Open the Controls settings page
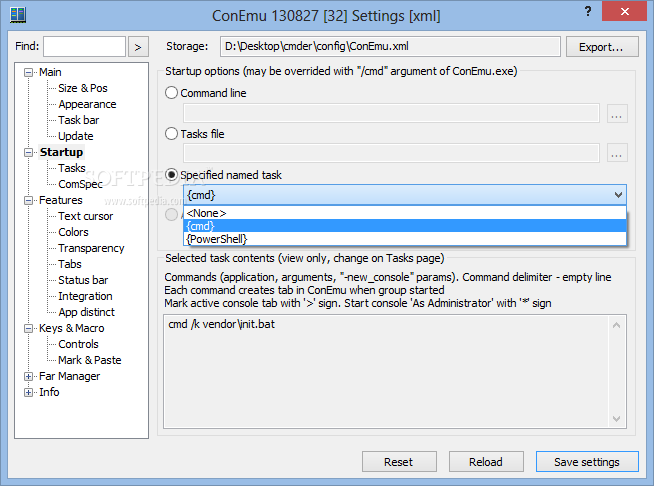 click(78, 344)
